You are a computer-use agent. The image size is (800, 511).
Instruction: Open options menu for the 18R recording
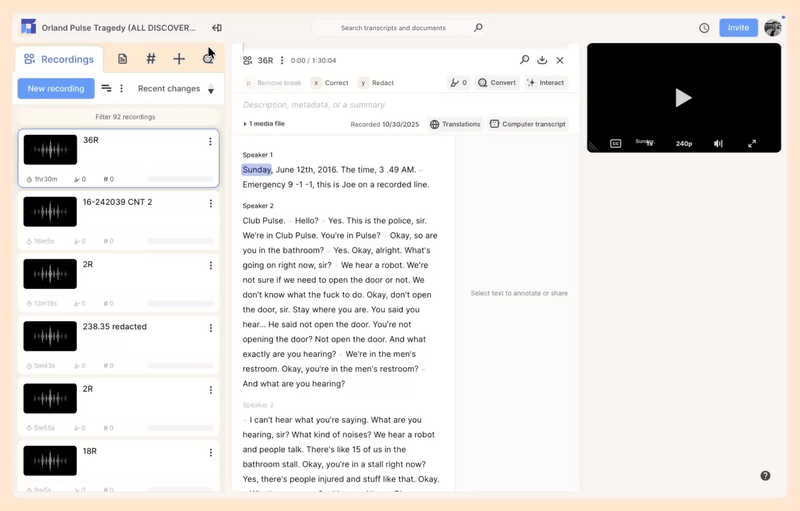click(211, 452)
